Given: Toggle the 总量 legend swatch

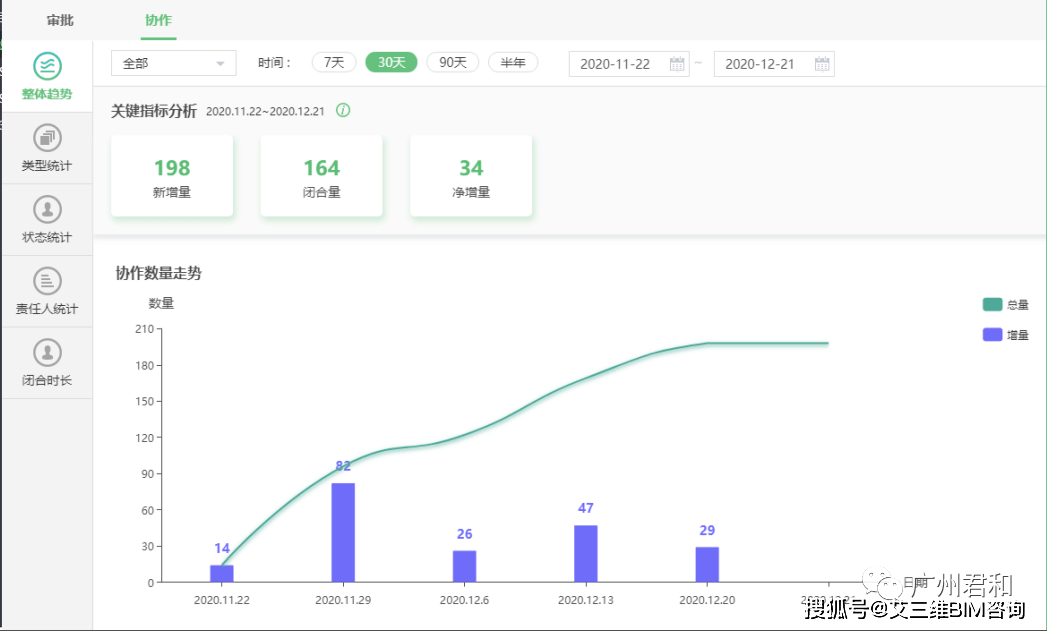Looking at the screenshot, I should [992, 304].
